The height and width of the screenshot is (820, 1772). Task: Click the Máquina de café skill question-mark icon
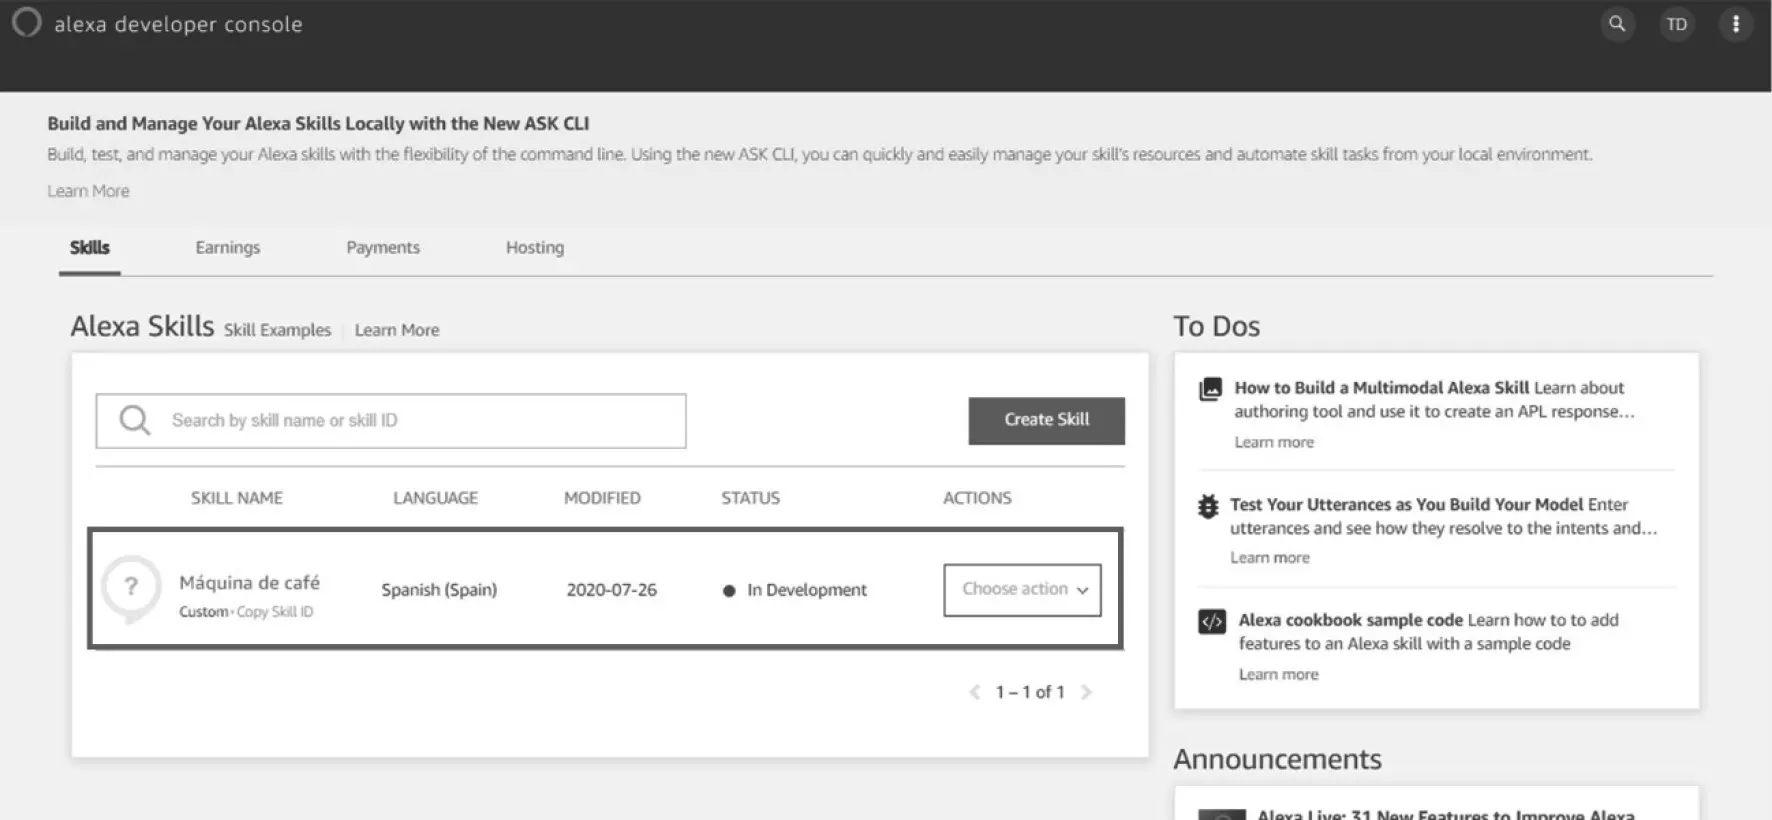[131, 588]
